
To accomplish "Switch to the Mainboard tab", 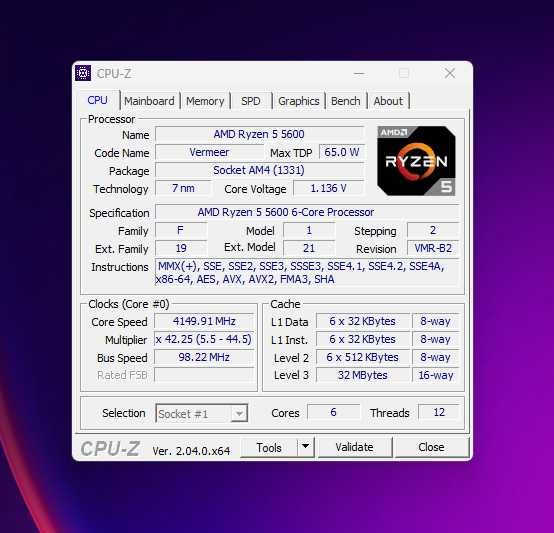I will [149, 101].
